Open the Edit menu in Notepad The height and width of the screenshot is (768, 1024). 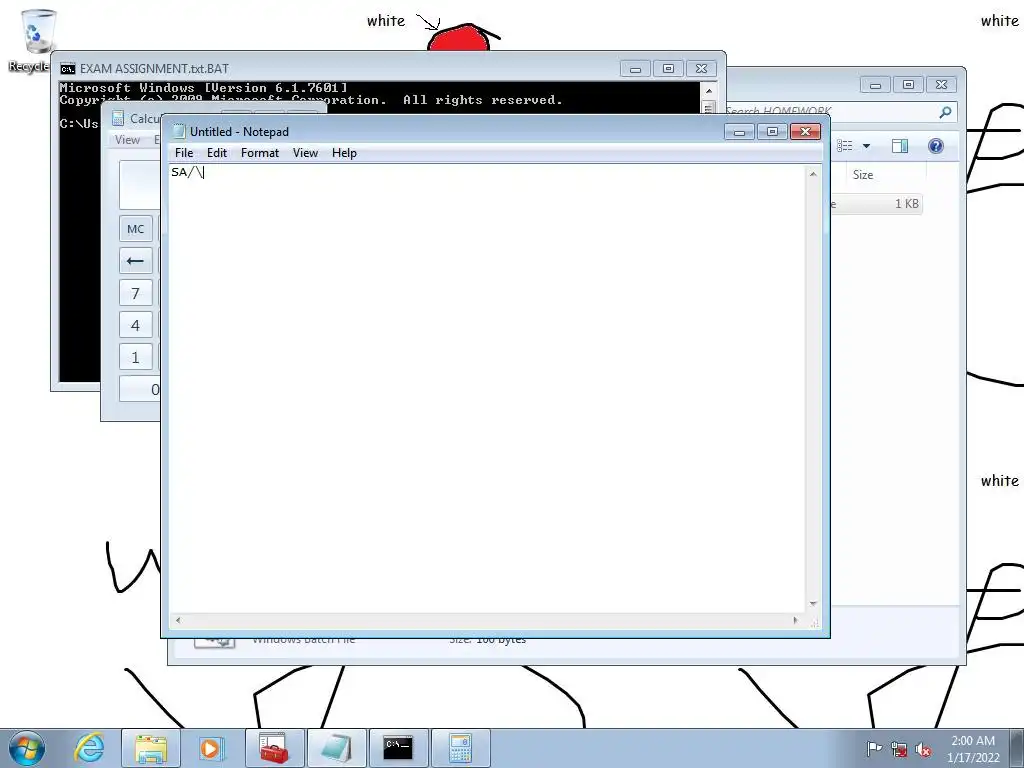[217, 153]
